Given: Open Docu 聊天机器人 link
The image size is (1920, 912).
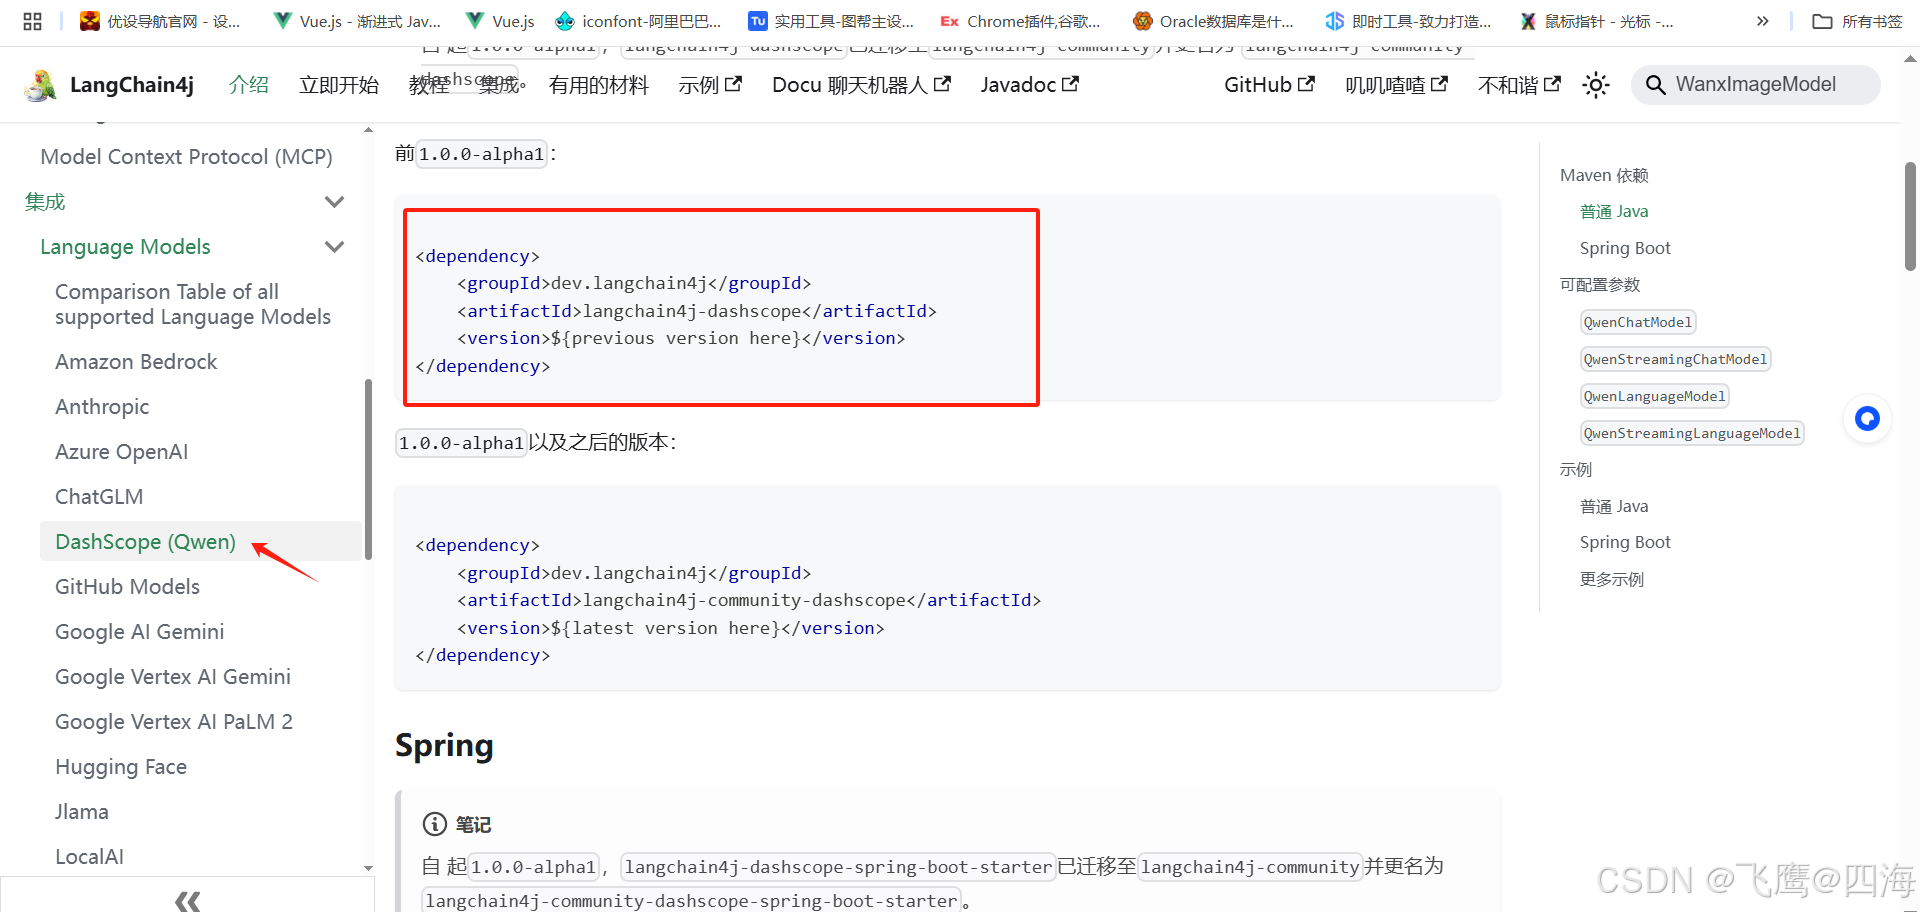Looking at the screenshot, I should pos(861,85).
